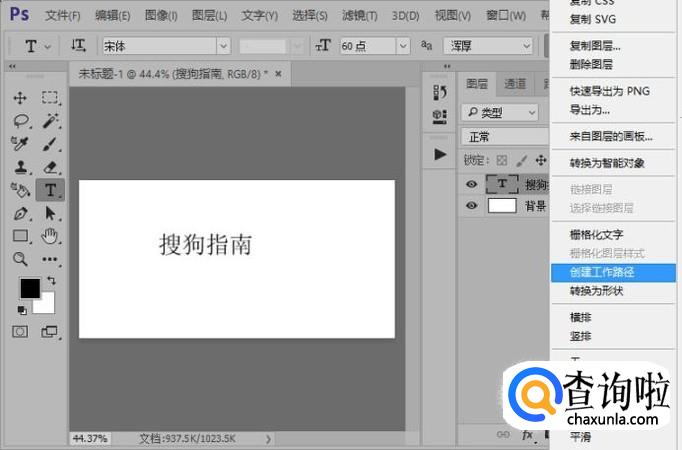Viewport: 682px width, 450px height.
Task: Hide the 搜狗指南 text layer via eye icon
Action: [472, 184]
